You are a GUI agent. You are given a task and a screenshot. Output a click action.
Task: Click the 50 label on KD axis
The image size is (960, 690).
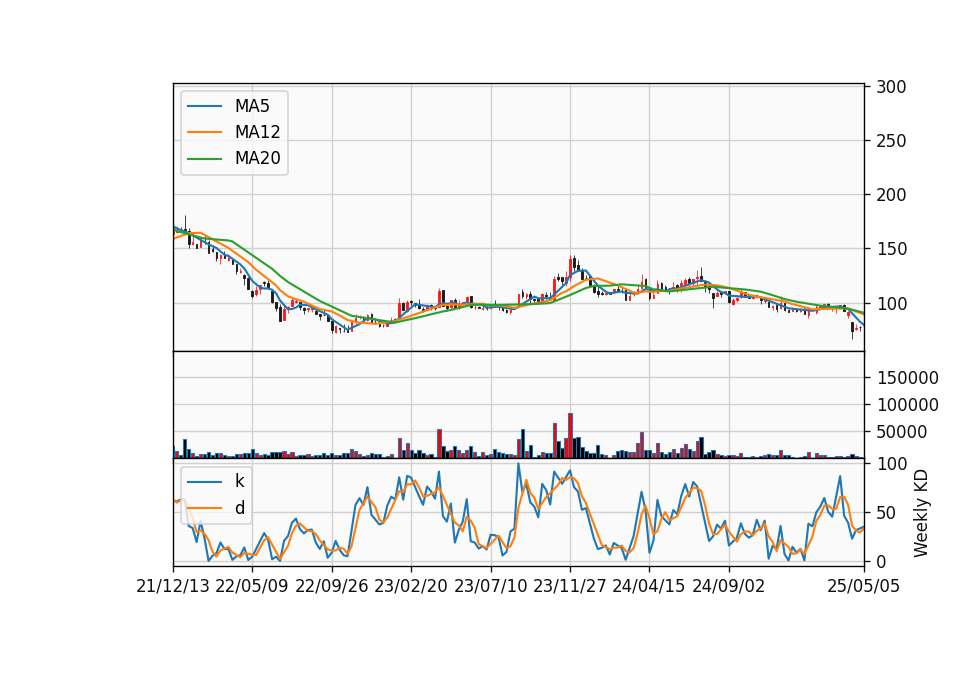[886, 512]
